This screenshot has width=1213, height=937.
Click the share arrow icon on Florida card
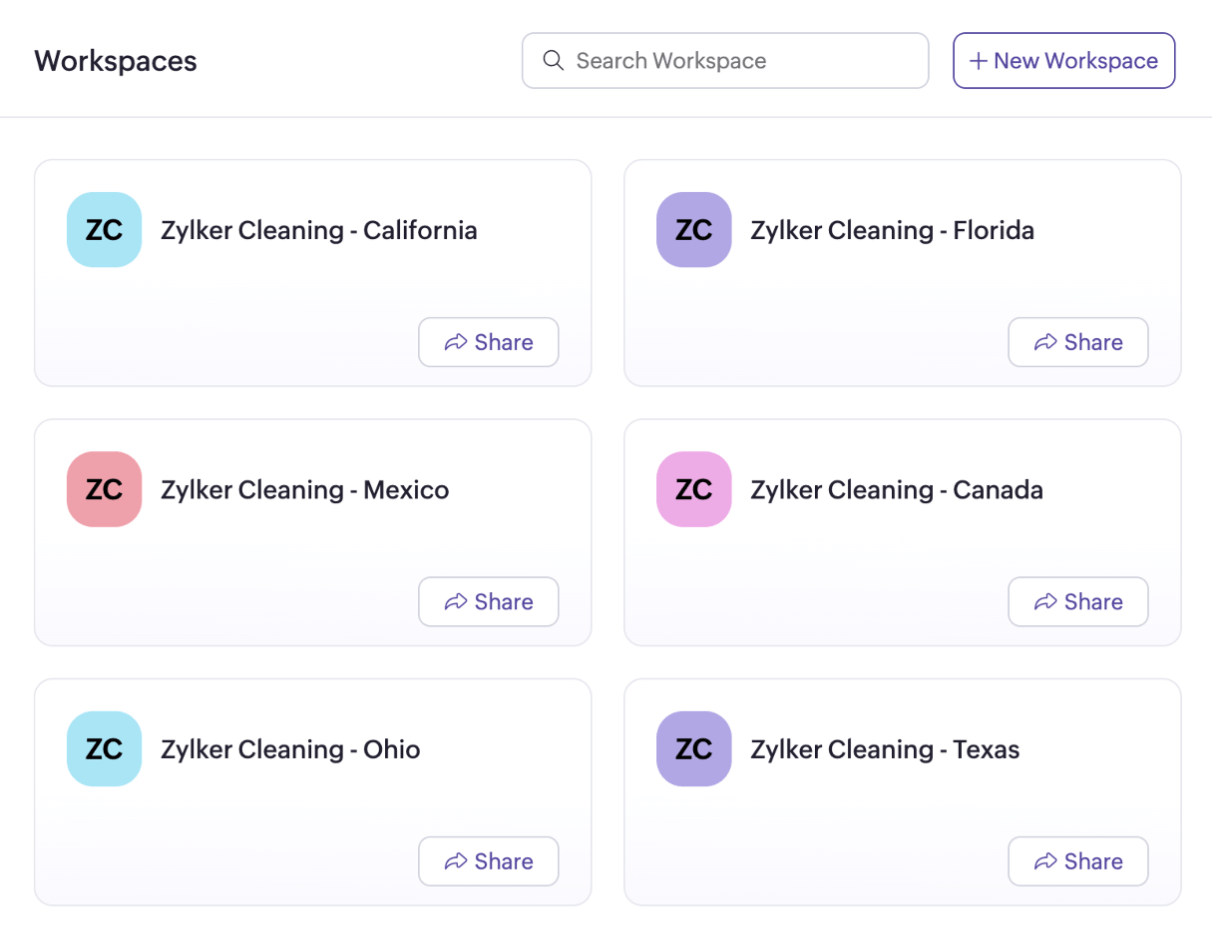point(1046,342)
